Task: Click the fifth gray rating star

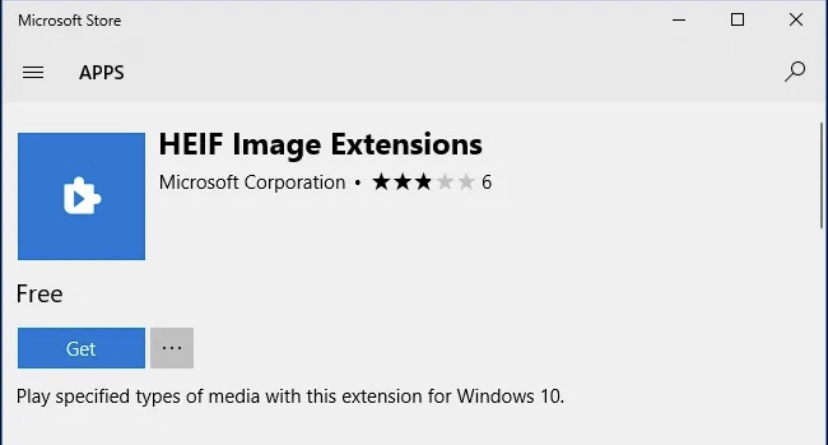Action: [x=465, y=182]
